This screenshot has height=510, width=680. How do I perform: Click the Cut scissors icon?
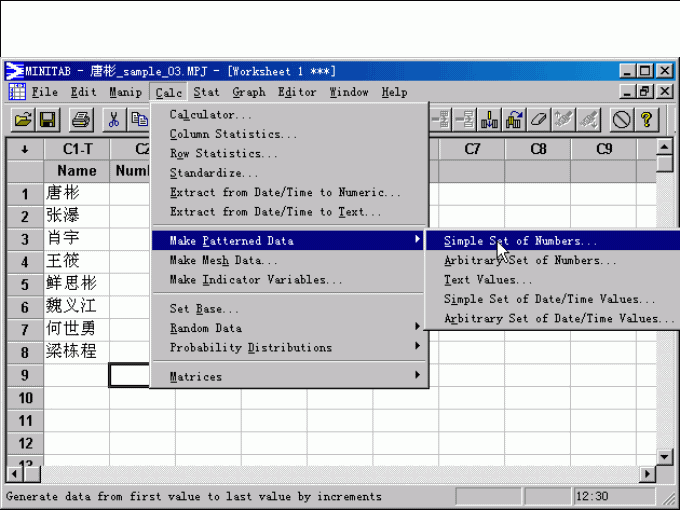(x=114, y=120)
